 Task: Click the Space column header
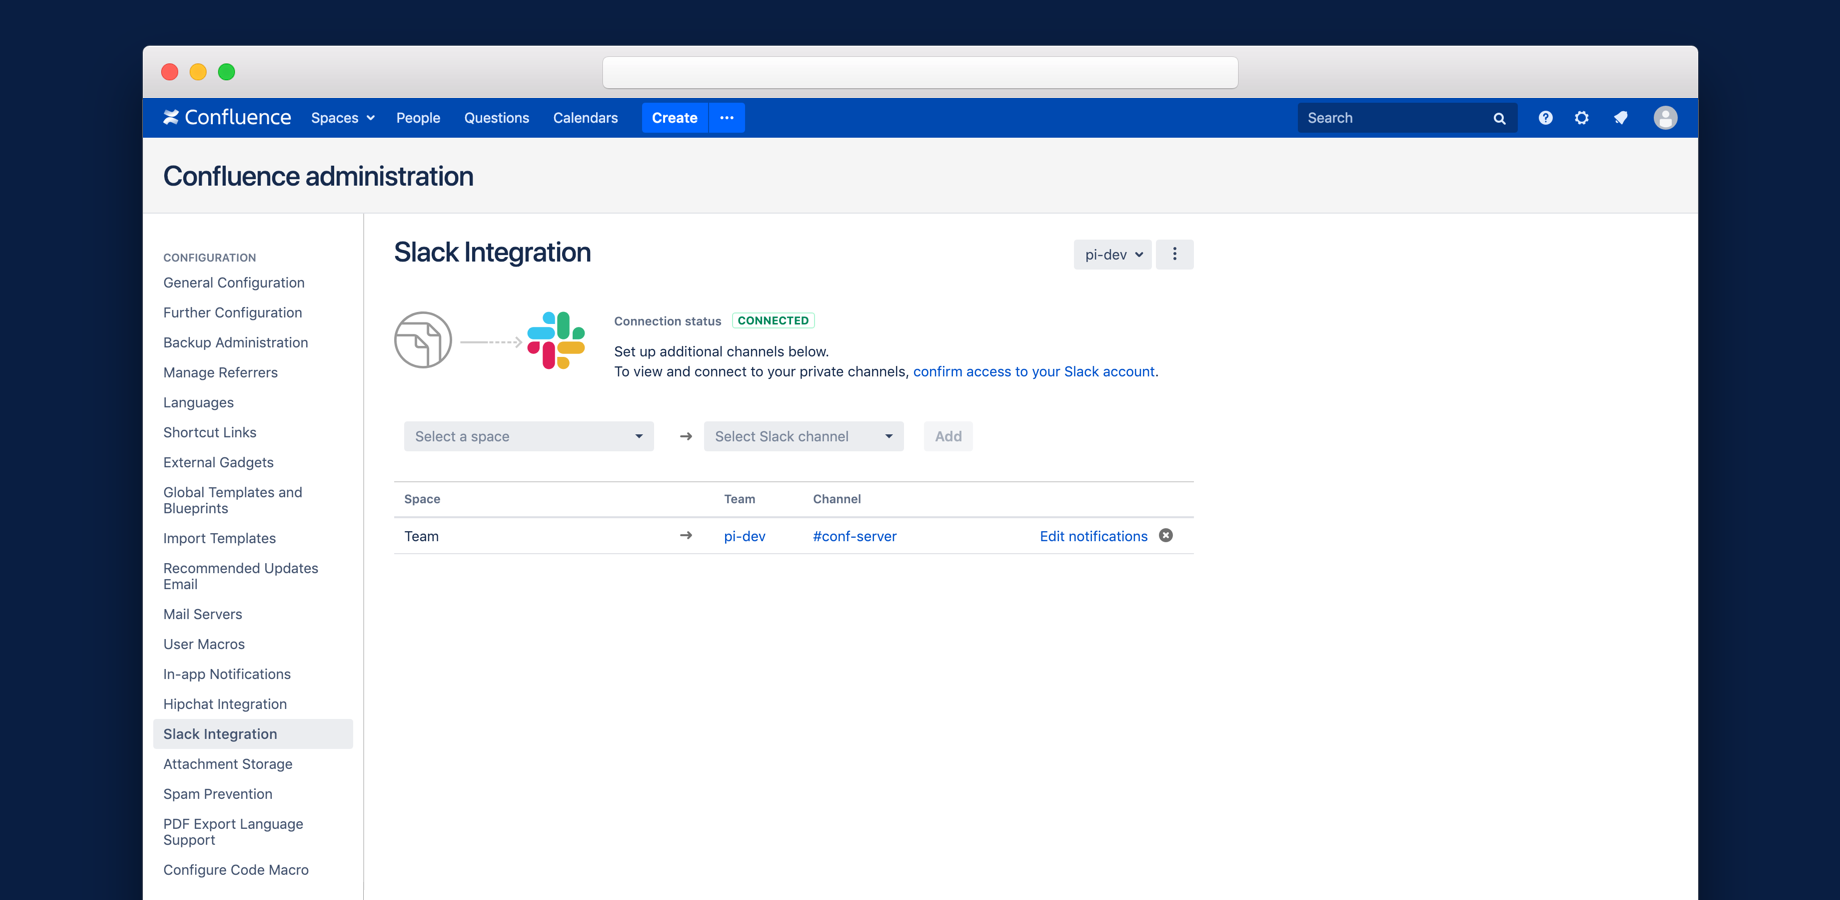(422, 499)
